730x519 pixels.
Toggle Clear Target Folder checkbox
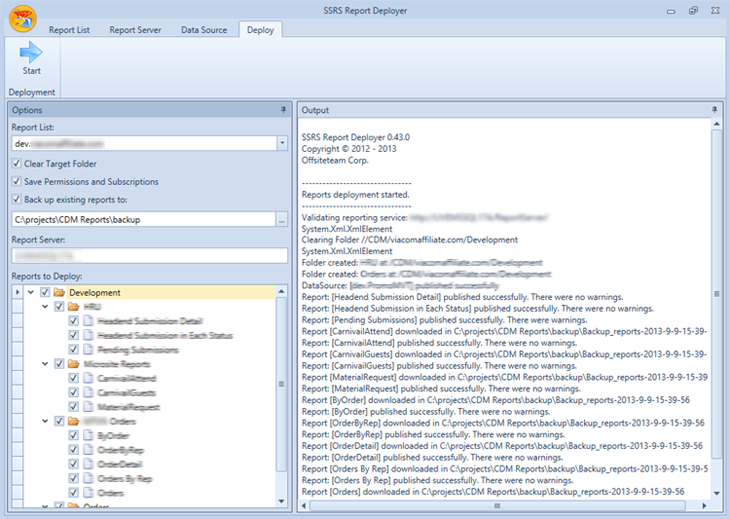click(17, 163)
